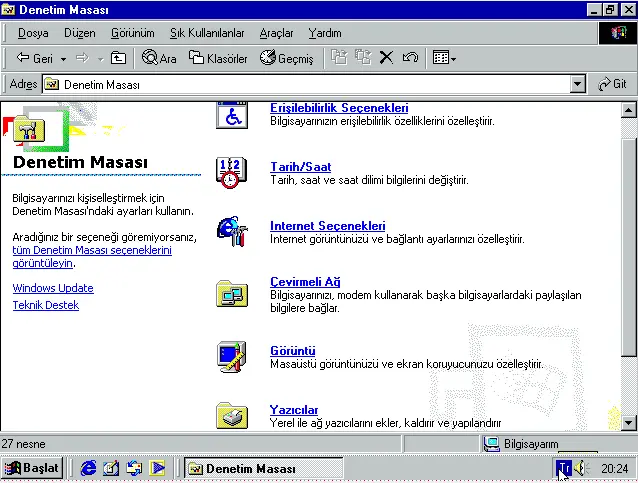Open the Görüntü monitor icon
This screenshot has width=638, height=483.
231,357
